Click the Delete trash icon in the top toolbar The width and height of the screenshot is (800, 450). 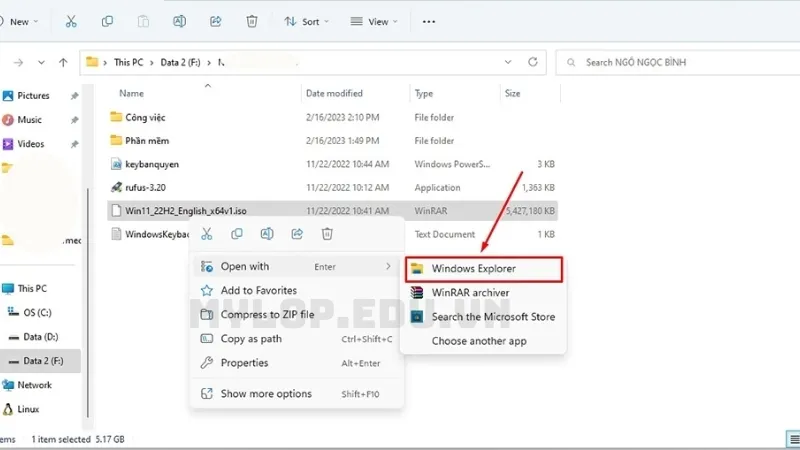[252, 21]
